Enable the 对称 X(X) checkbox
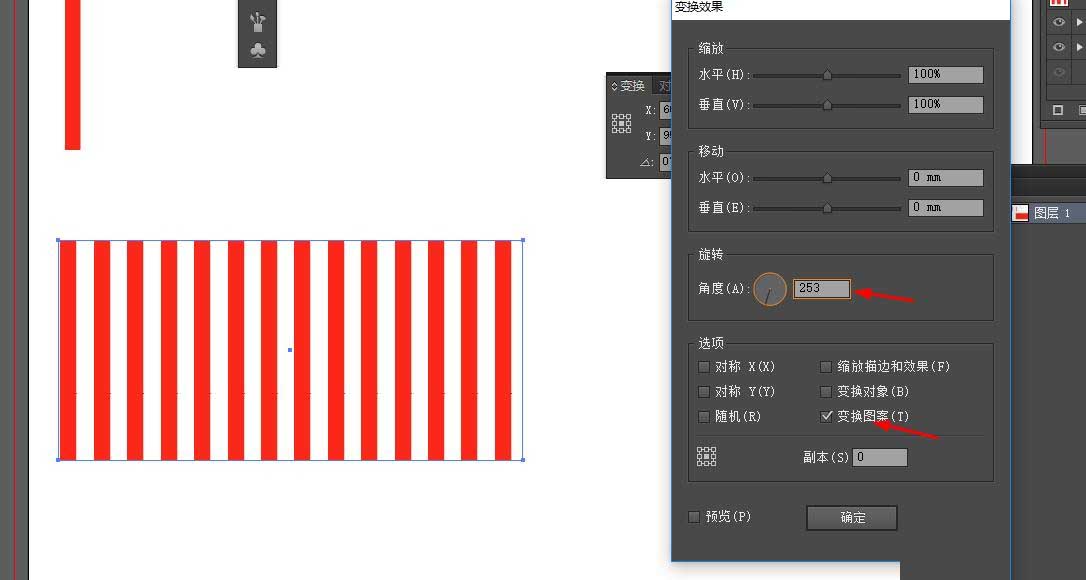This screenshot has width=1086, height=580. (704, 366)
